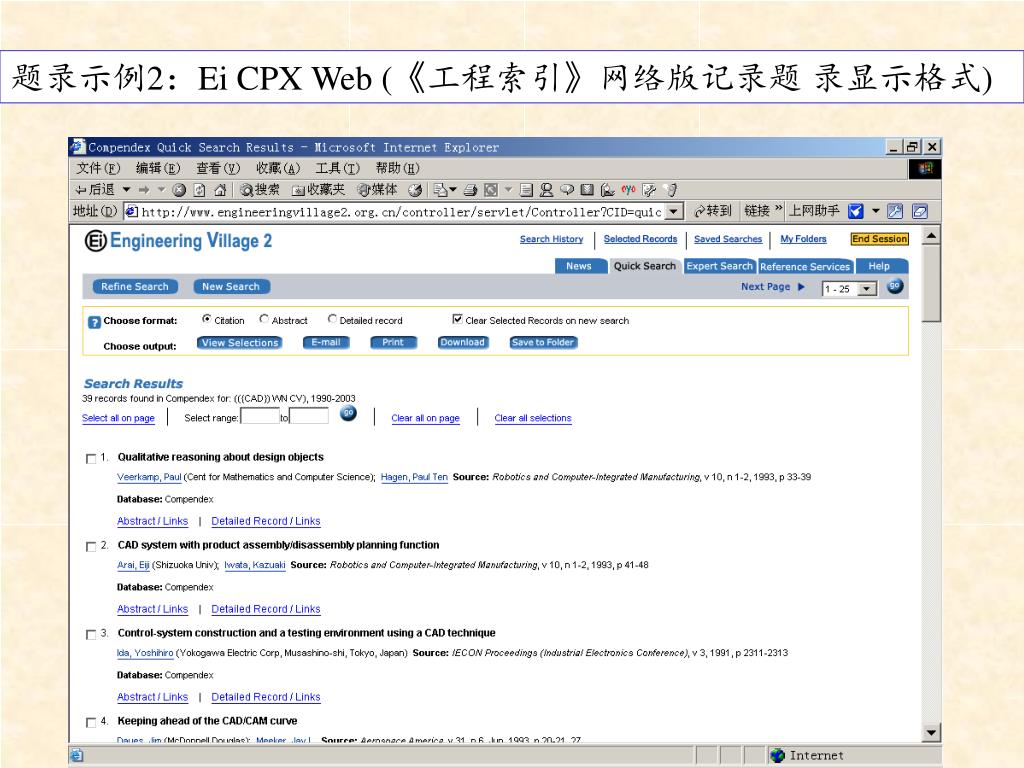Open the Favorites (收藏夹) toolbar button
This screenshot has width=1024, height=768.
click(318, 190)
